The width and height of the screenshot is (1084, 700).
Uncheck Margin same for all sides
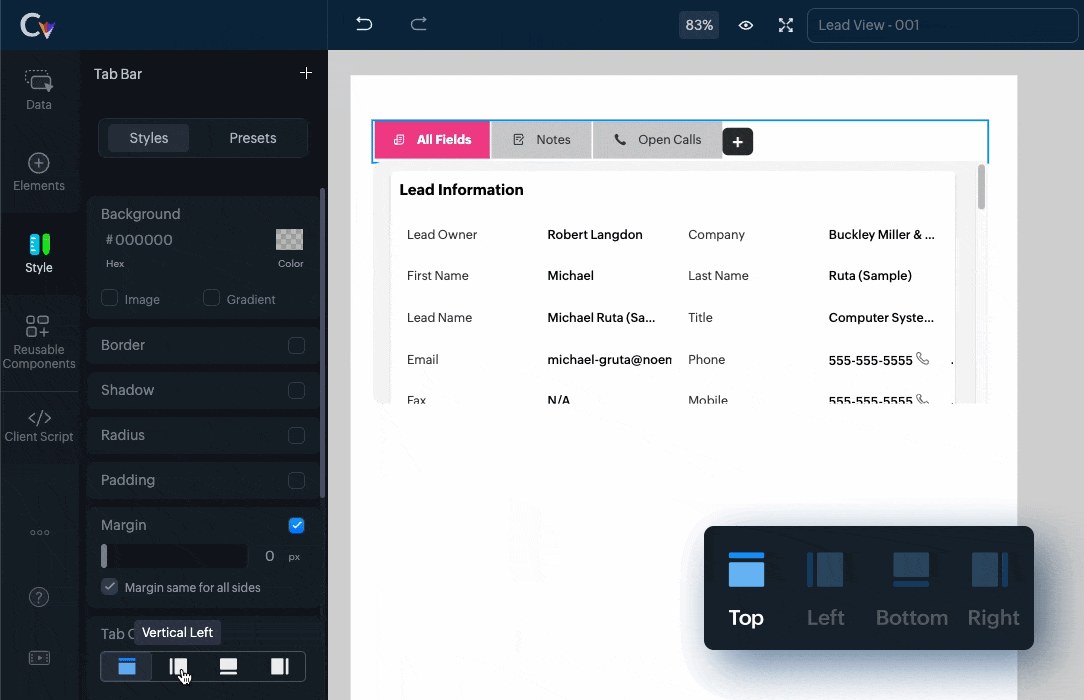click(110, 587)
